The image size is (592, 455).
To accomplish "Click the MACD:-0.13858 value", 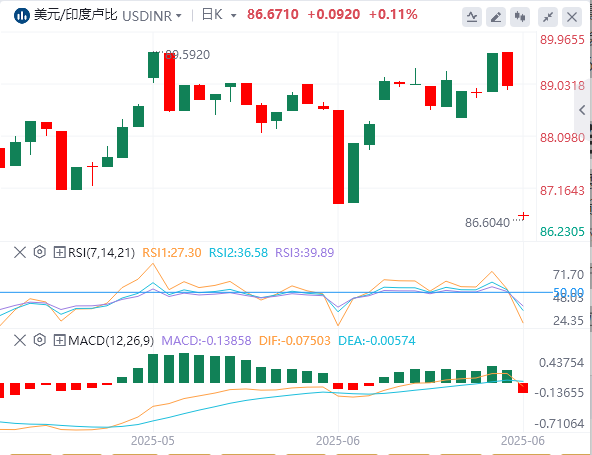I will point(207,341).
